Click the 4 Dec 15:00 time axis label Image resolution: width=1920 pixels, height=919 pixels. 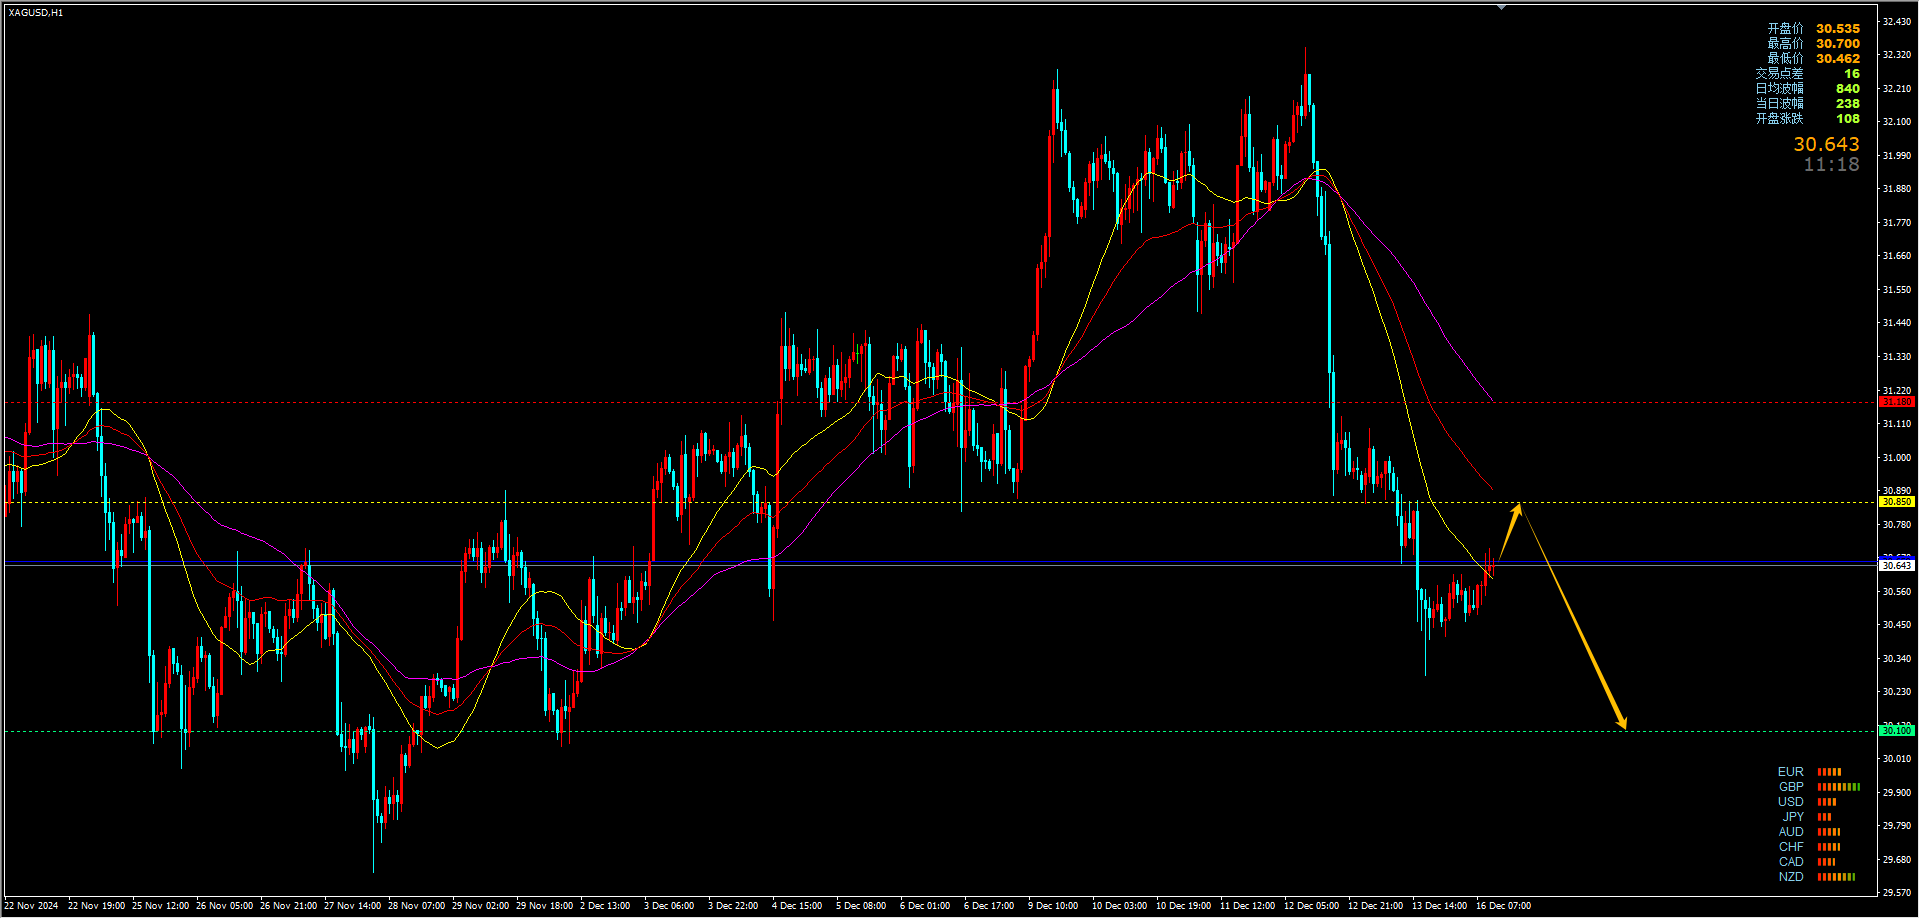point(797,906)
